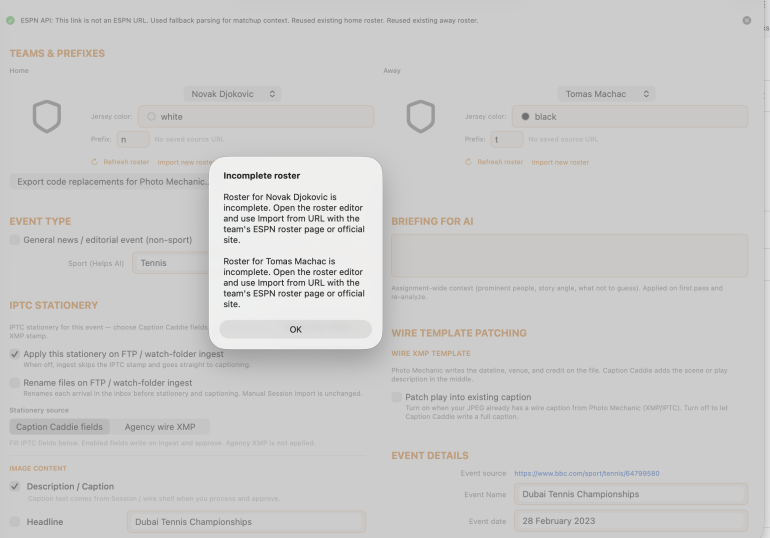The height and width of the screenshot is (538, 770).
Task: Click the EVENT DETAILS heading
Action: click(430, 456)
